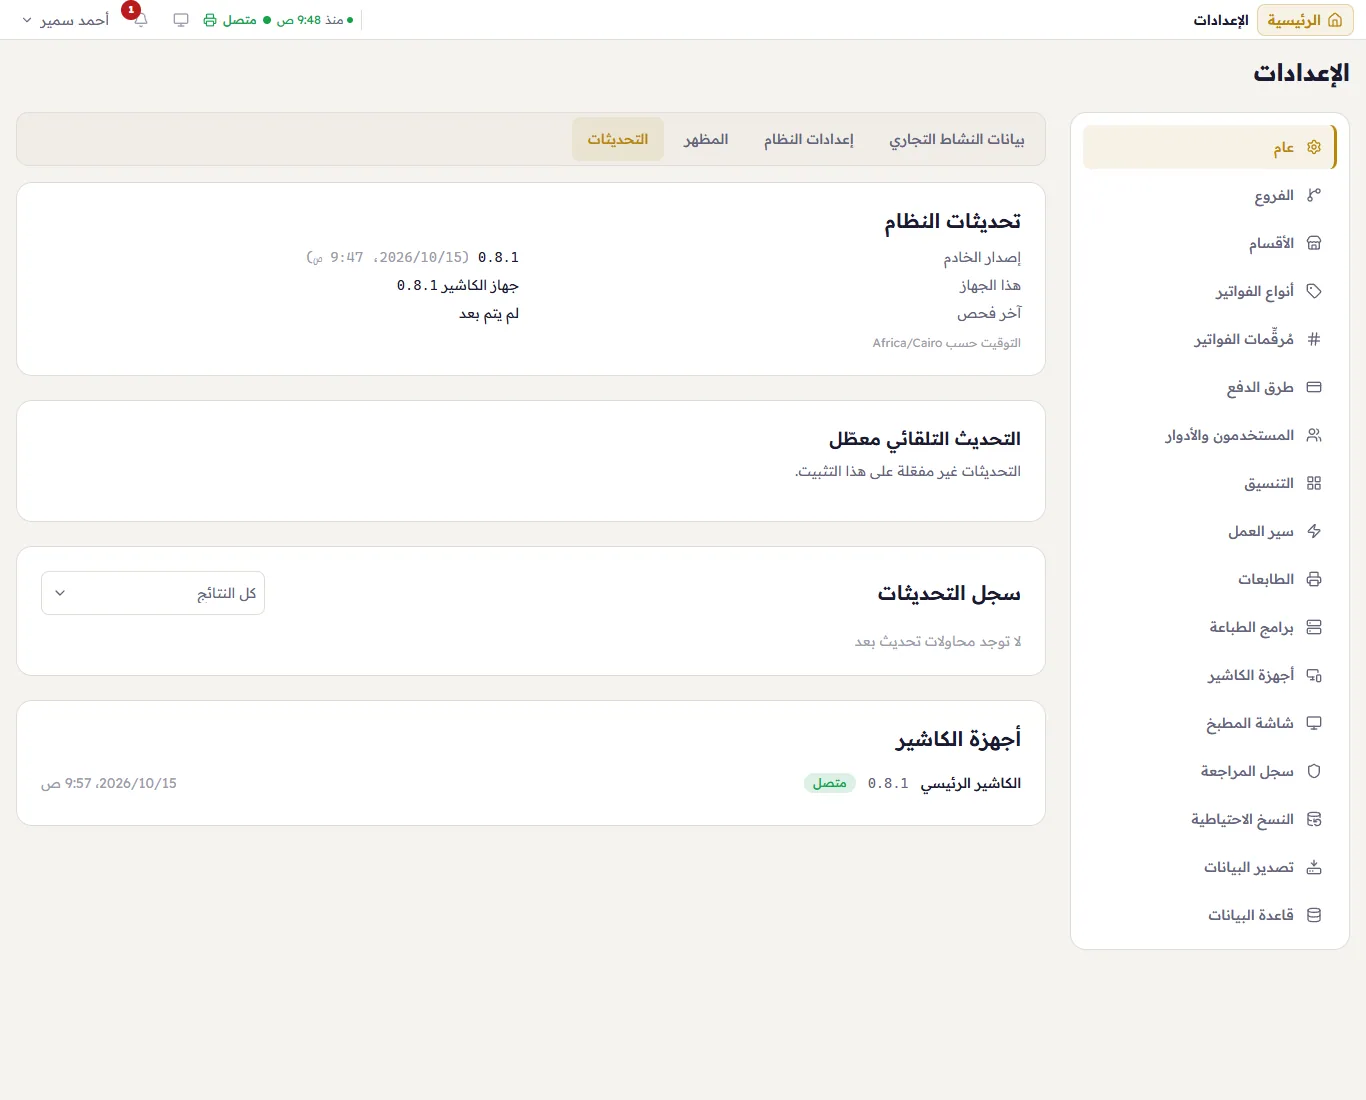The image size is (1366, 1100).
Task: Select the tag icon for أنواع الفواتير
Action: point(1314,291)
